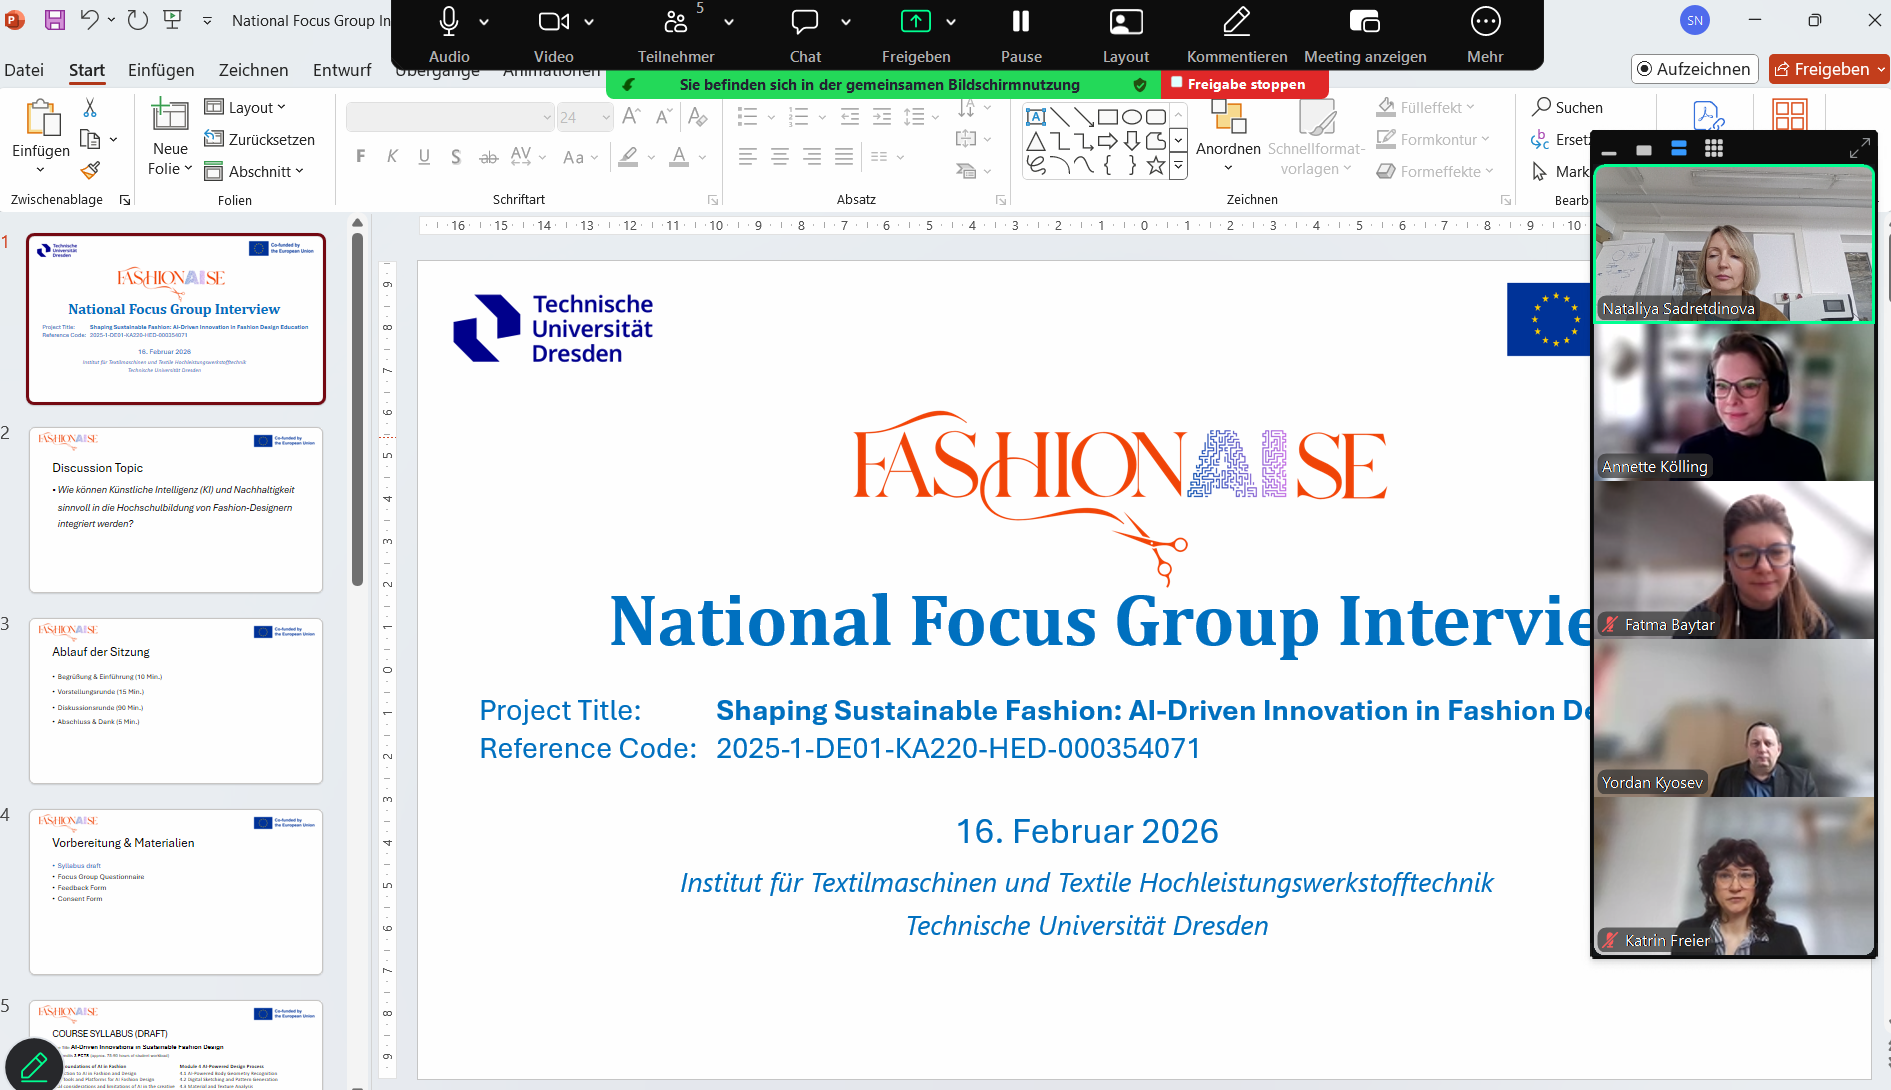Viewport: 1891px width, 1090px height.
Task: Switch to the Start ribbon tab
Action: pos(87,70)
